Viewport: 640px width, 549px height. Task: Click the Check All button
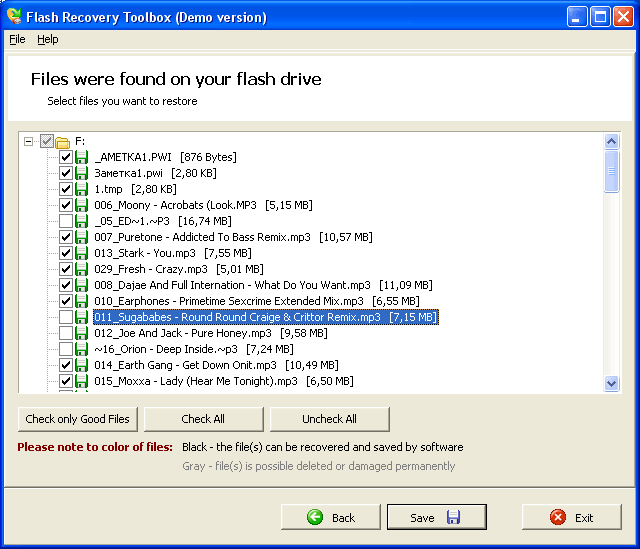(203, 419)
